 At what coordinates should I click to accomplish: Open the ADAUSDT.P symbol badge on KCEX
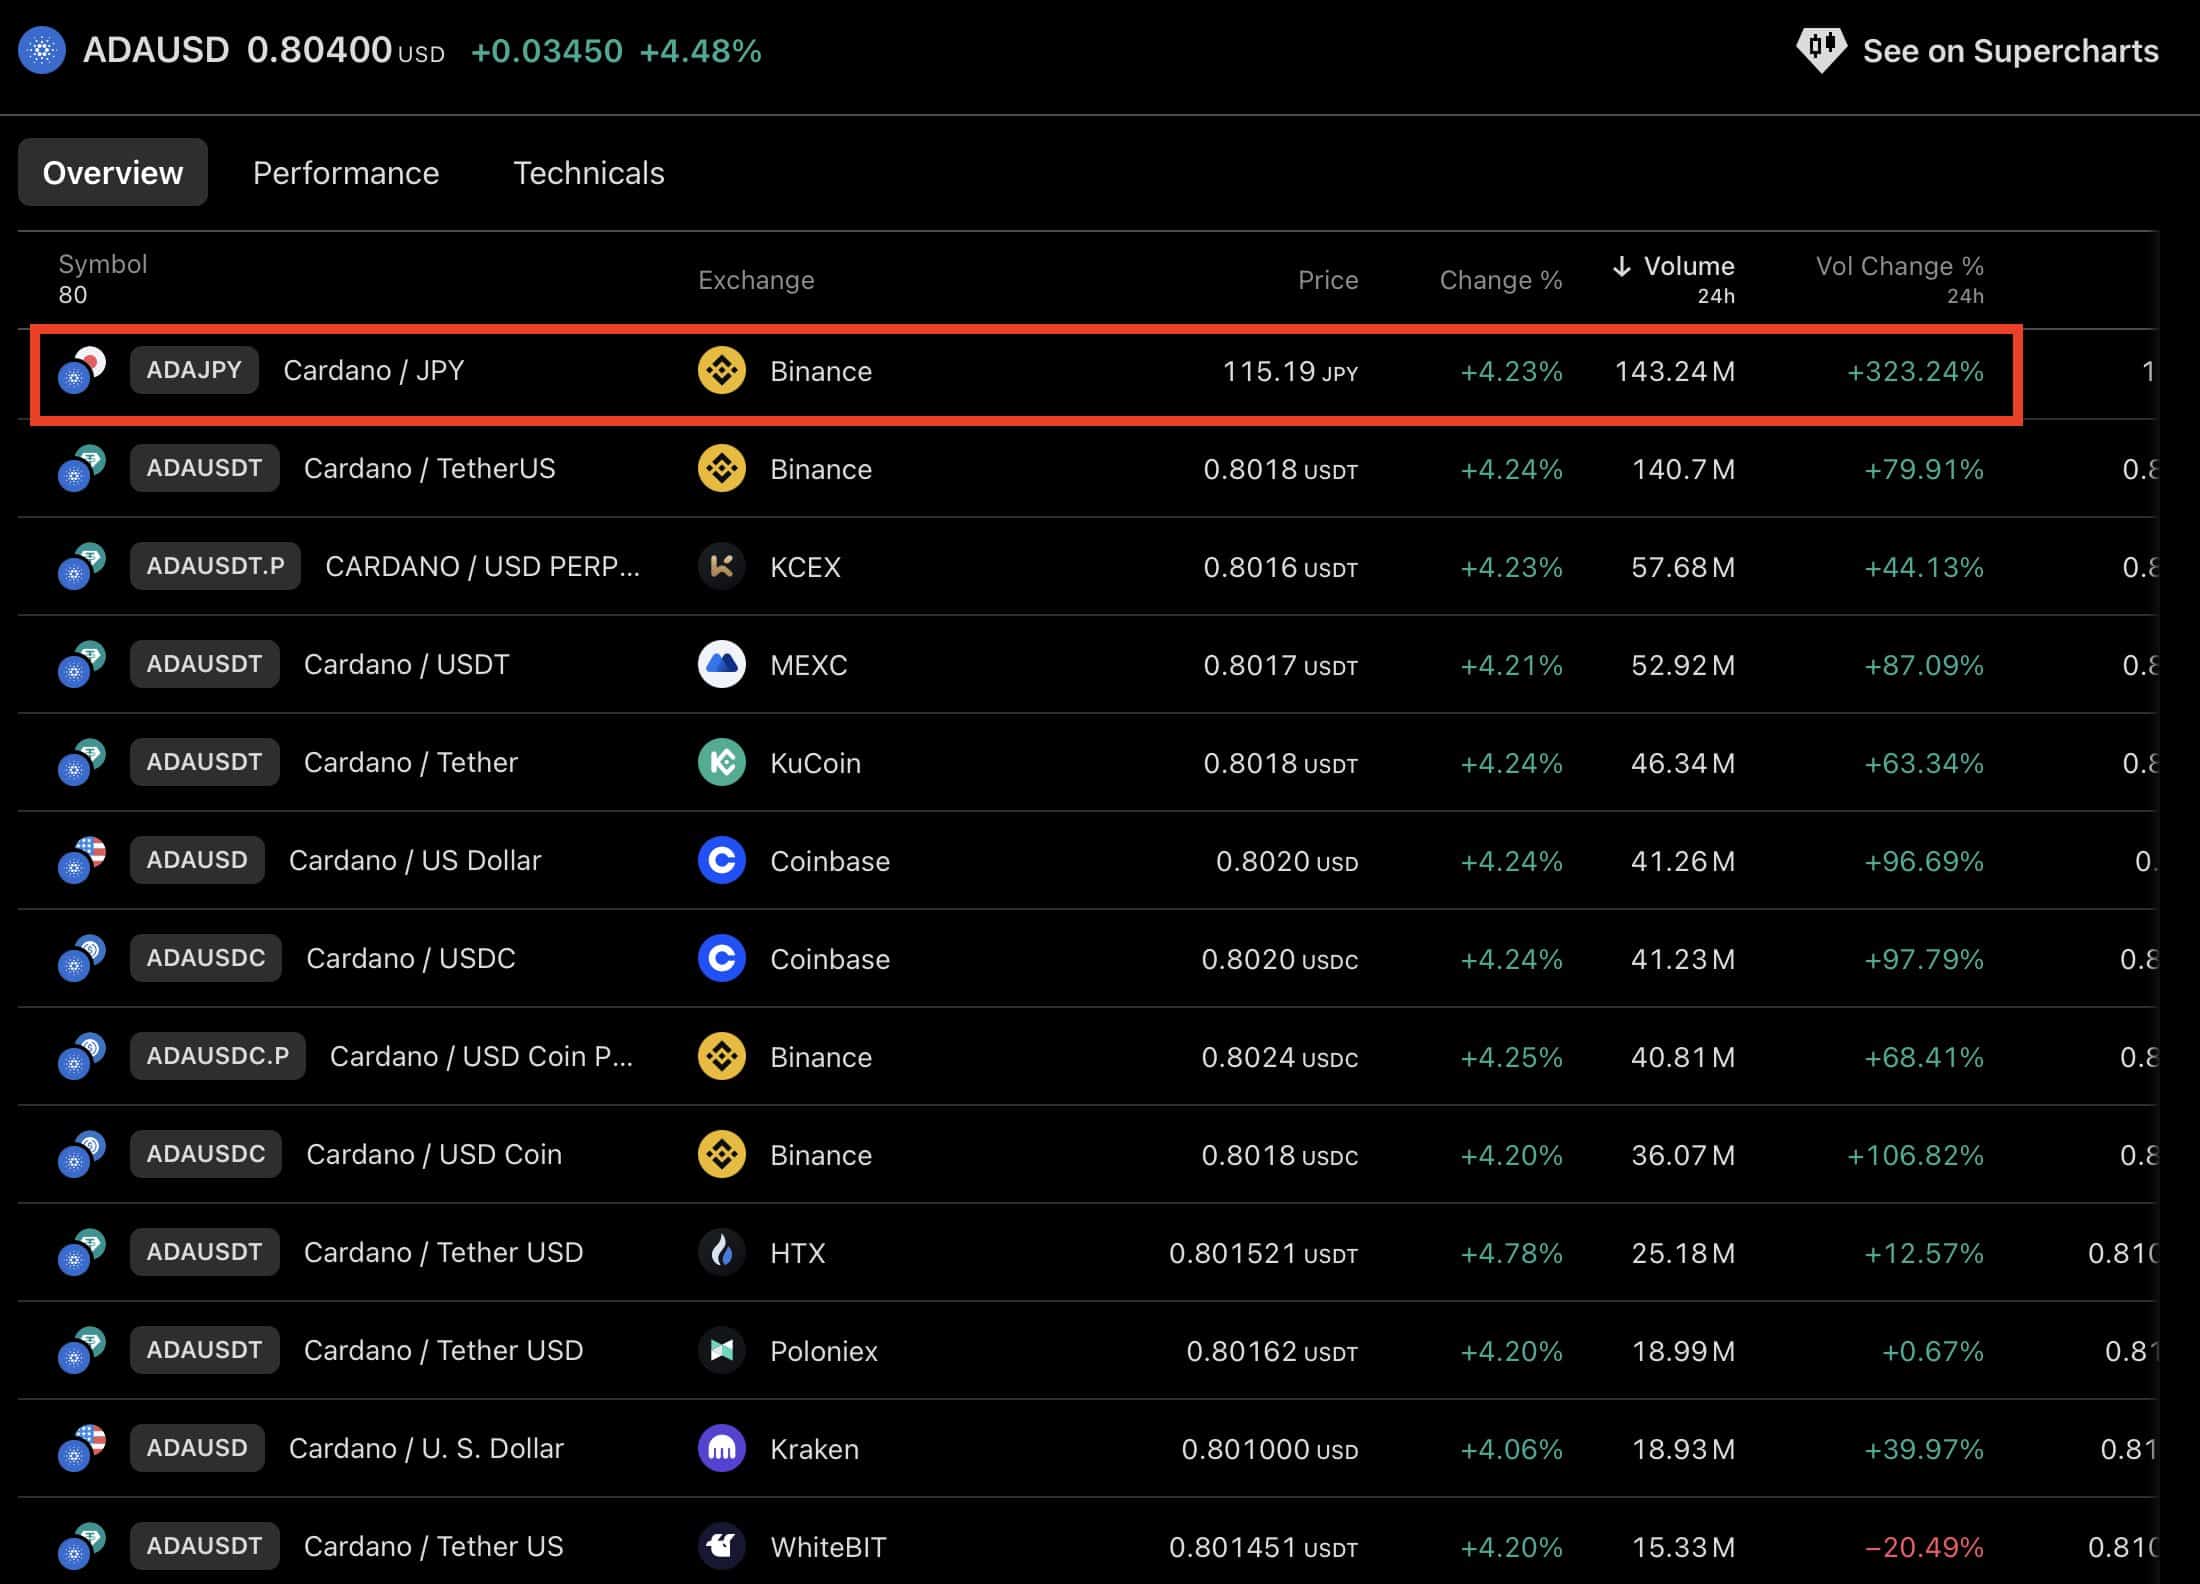[215, 567]
